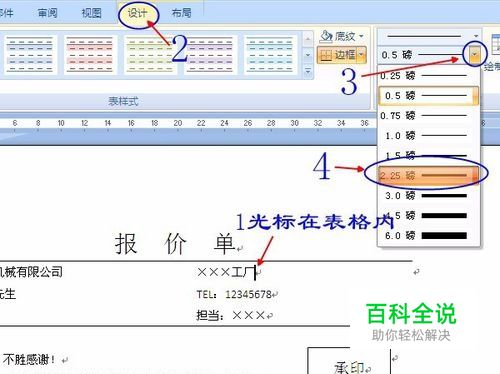Click the ×××工厂 table cell text
The image size is (500, 374).
coord(226,272)
